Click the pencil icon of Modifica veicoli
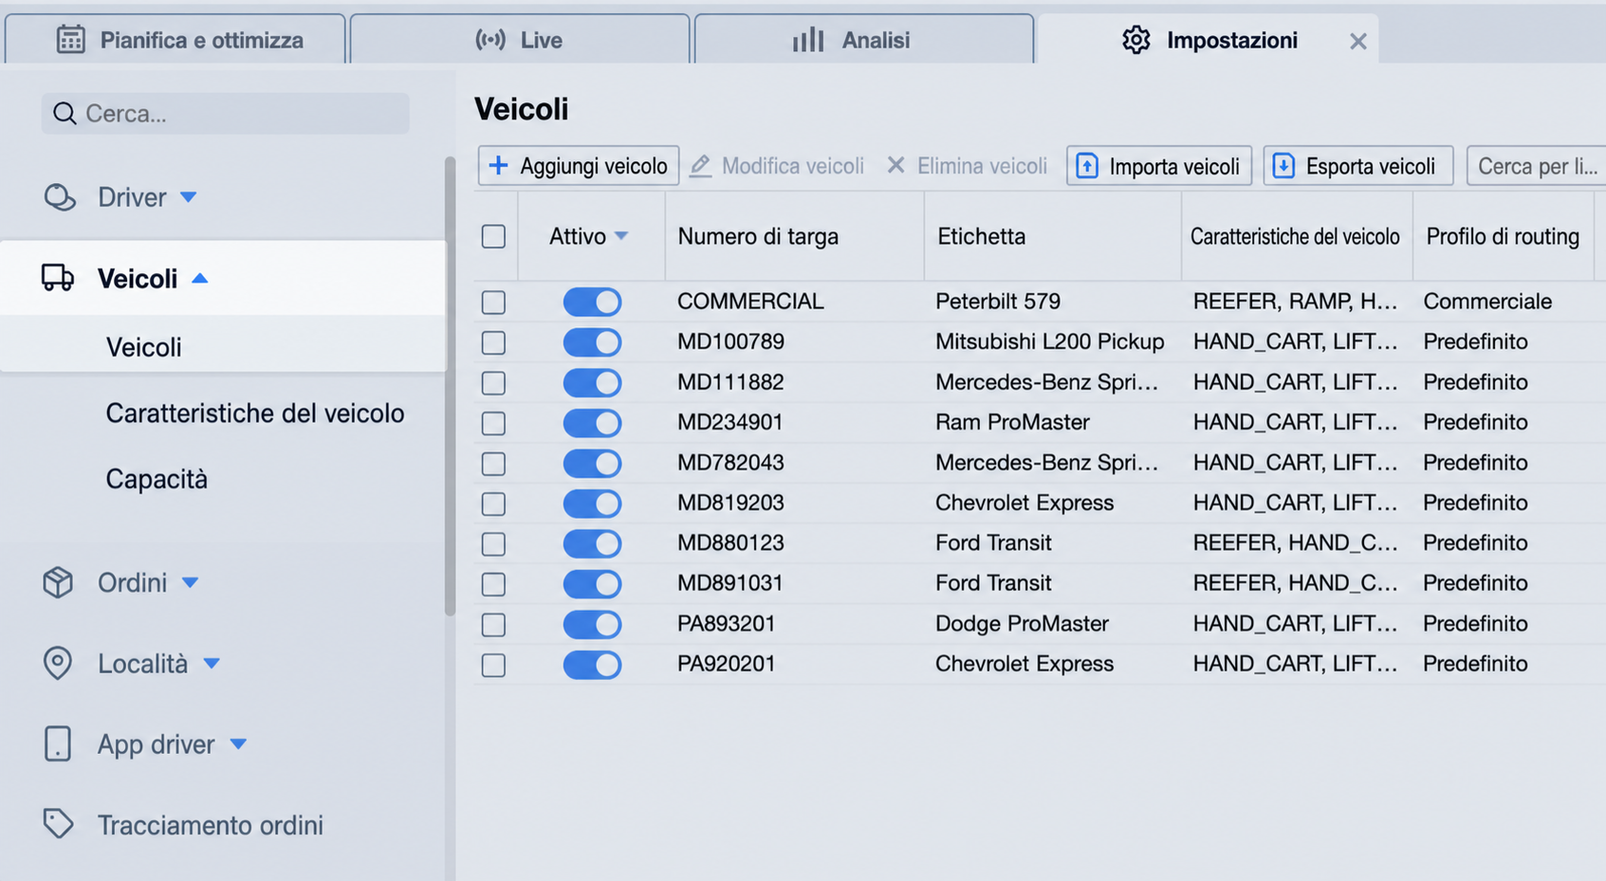 tap(700, 165)
